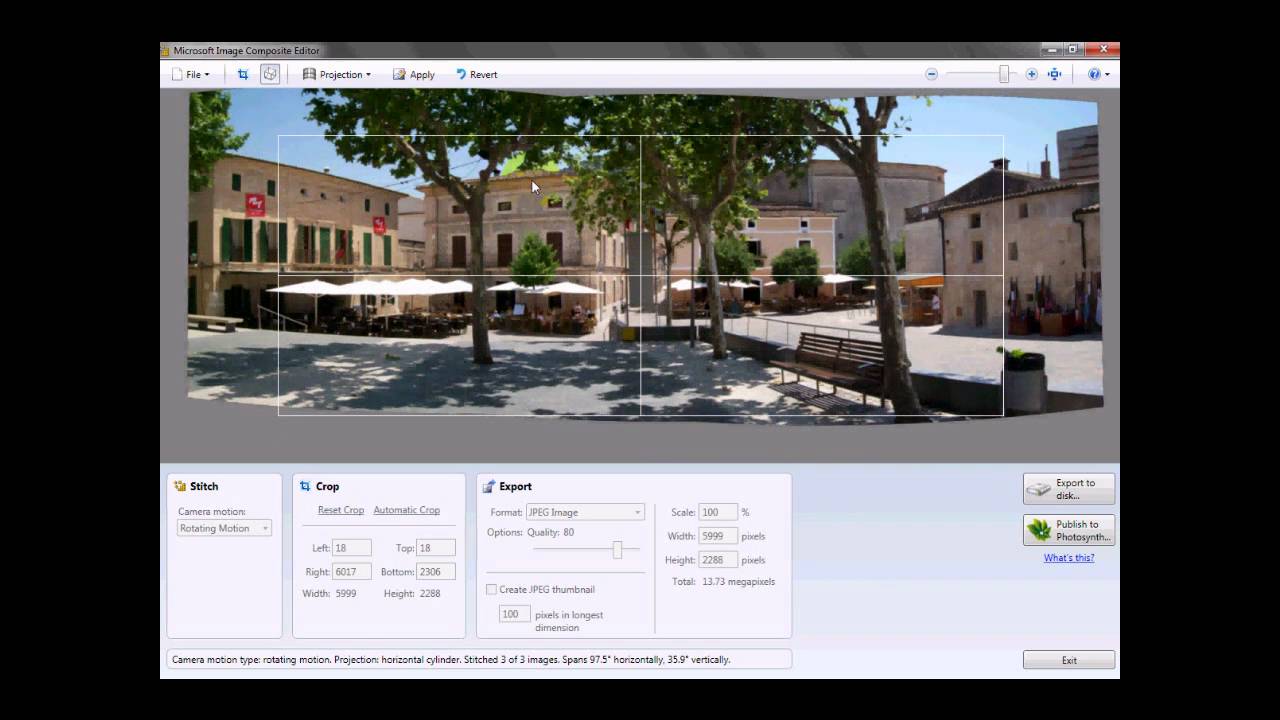The height and width of the screenshot is (720, 1280).
Task: Open the Camera motion dropdown
Action: click(x=224, y=528)
